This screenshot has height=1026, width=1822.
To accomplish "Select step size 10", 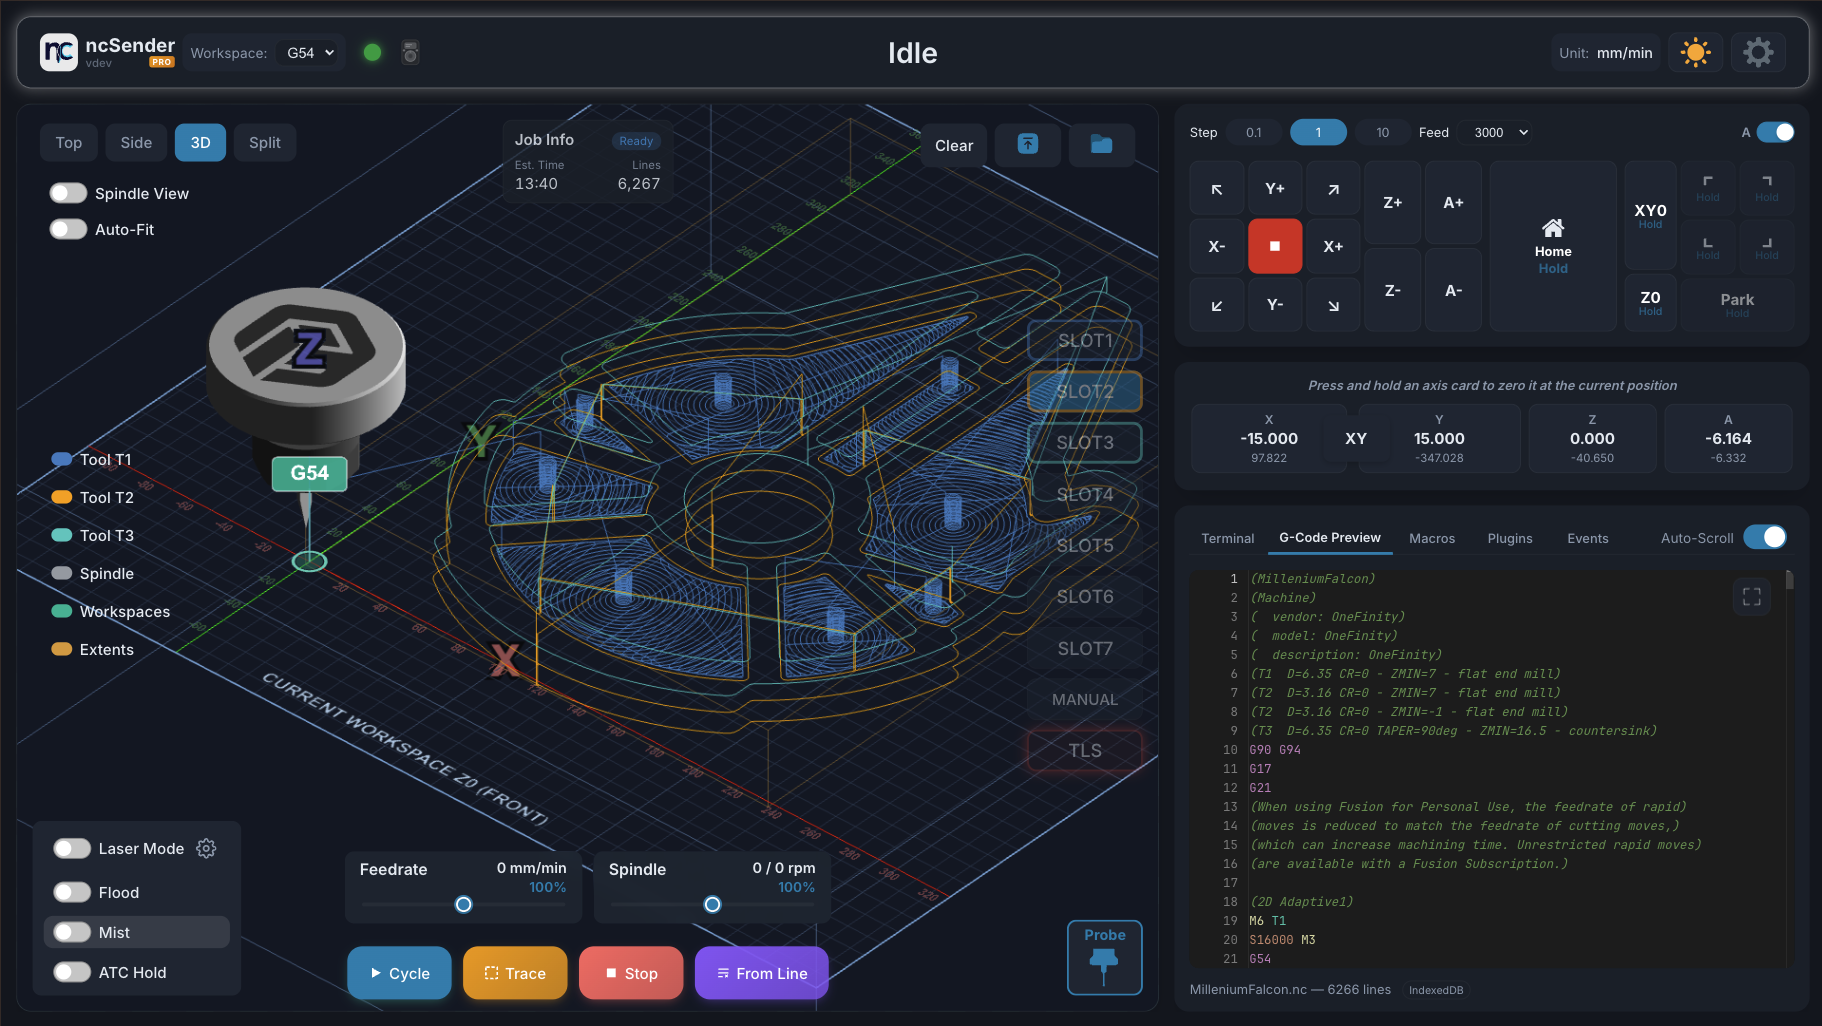I will pyautogui.click(x=1382, y=132).
